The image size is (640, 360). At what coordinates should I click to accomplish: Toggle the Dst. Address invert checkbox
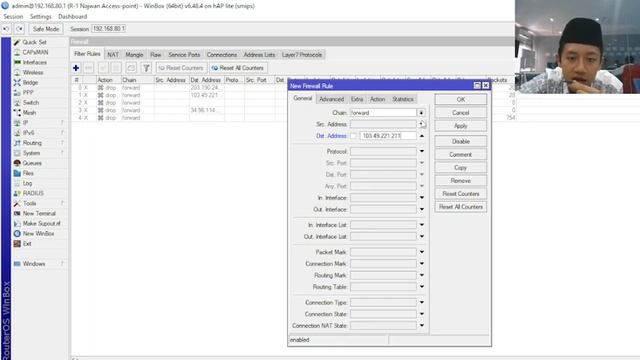(x=353, y=136)
